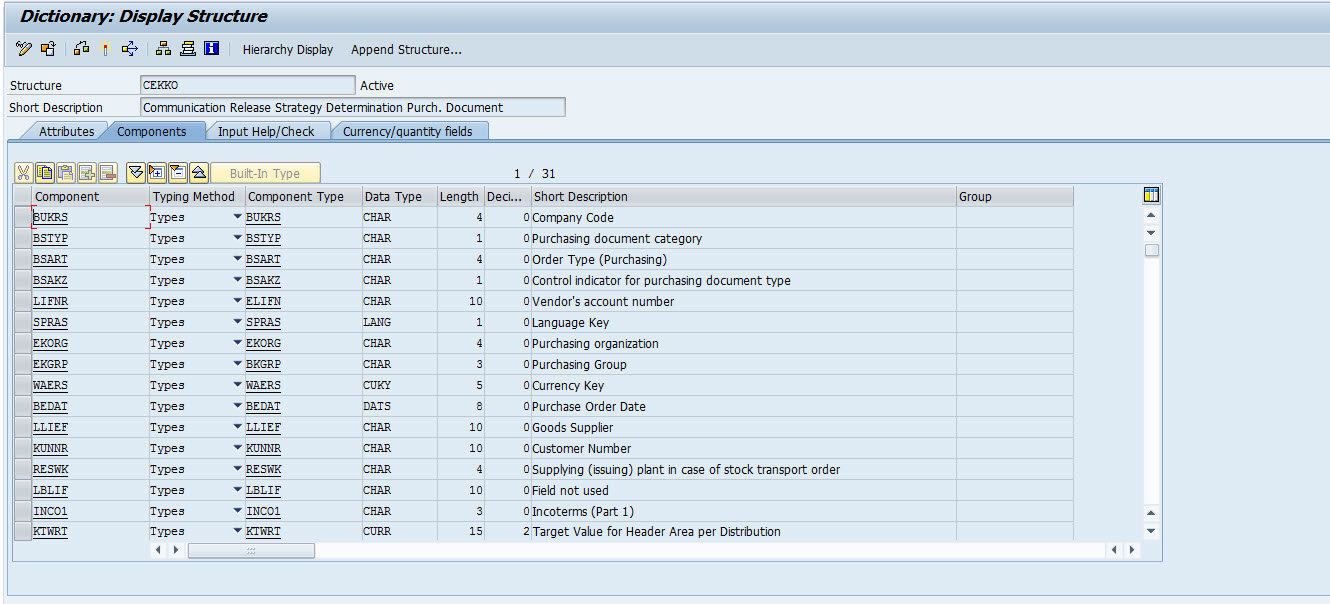Click the Append Structure... button
1330x604 pixels.
406,49
